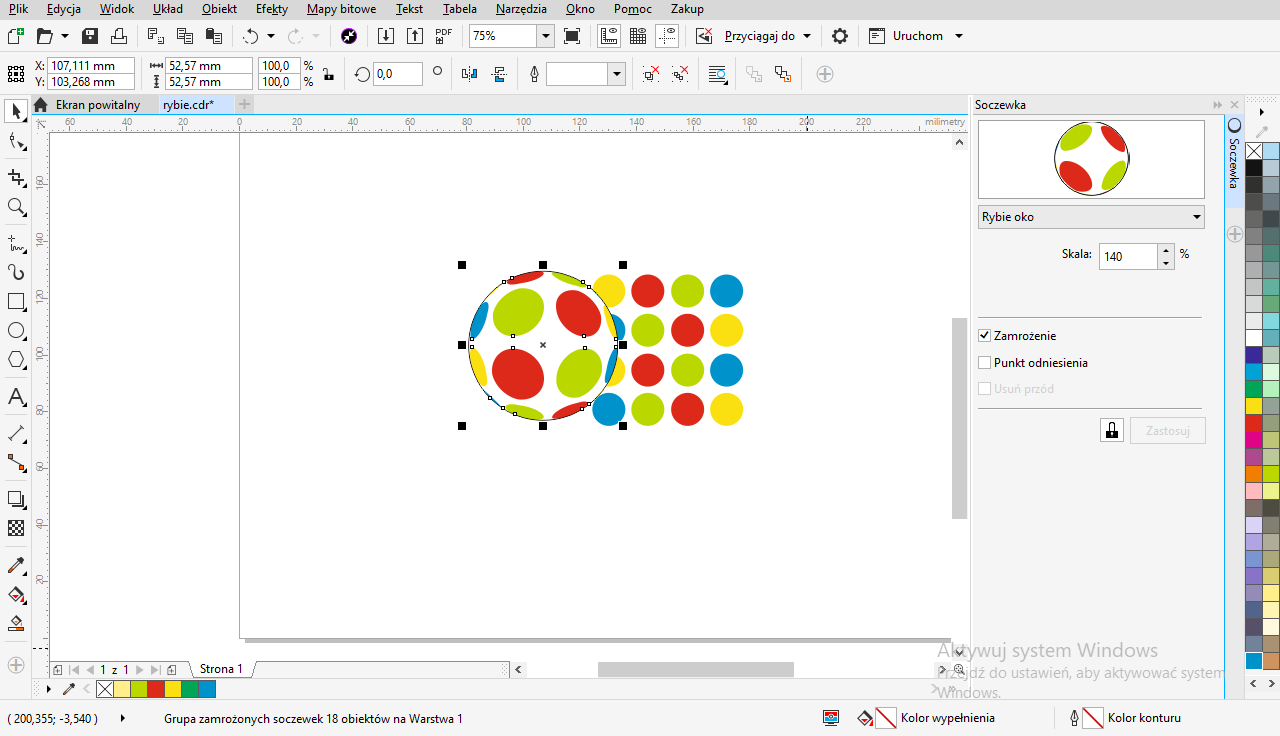Enable the Punkt odniesienia checkbox
Screen dimensions: 1280x736
coord(985,363)
